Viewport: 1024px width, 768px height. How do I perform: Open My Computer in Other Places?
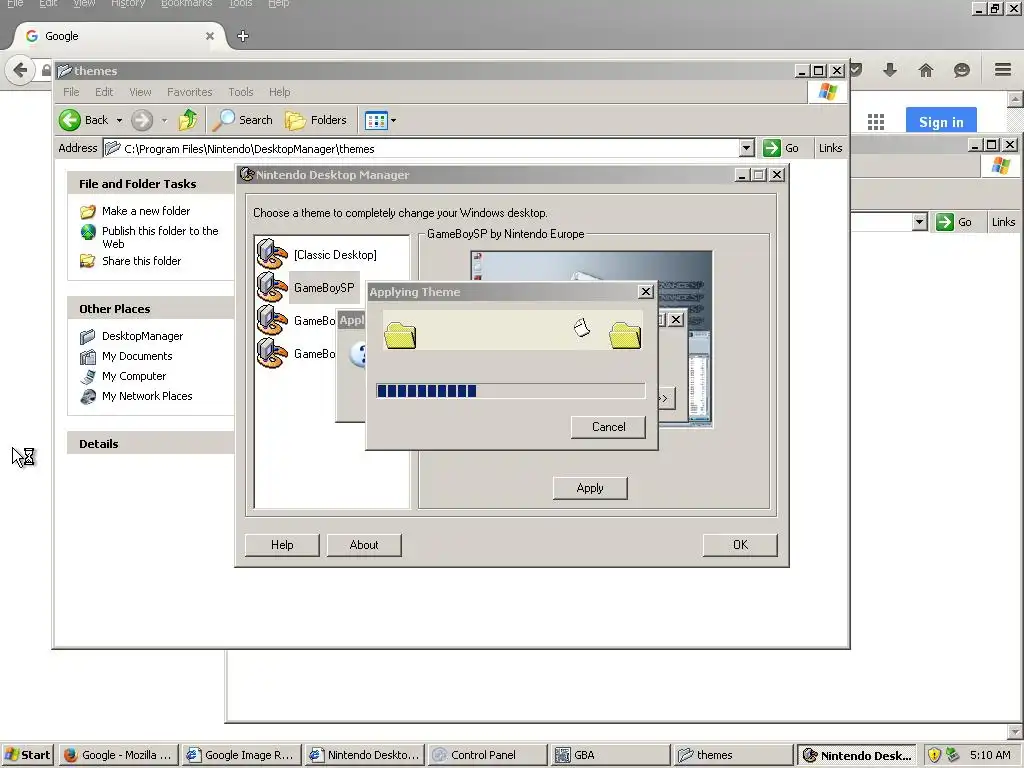point(134,376)
